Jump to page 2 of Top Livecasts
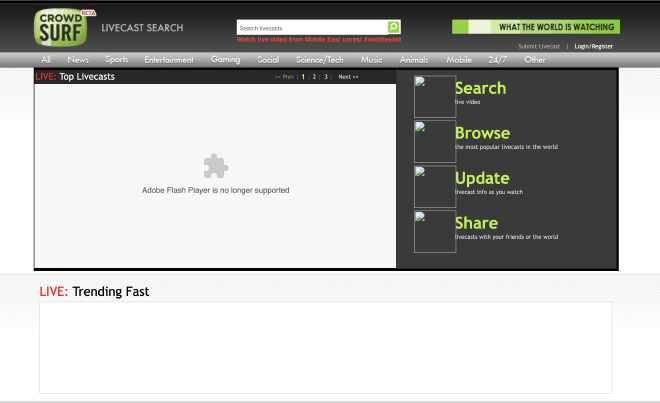This screenshot has width=660, height=403. pyautogui.click(x=314, y=77)
